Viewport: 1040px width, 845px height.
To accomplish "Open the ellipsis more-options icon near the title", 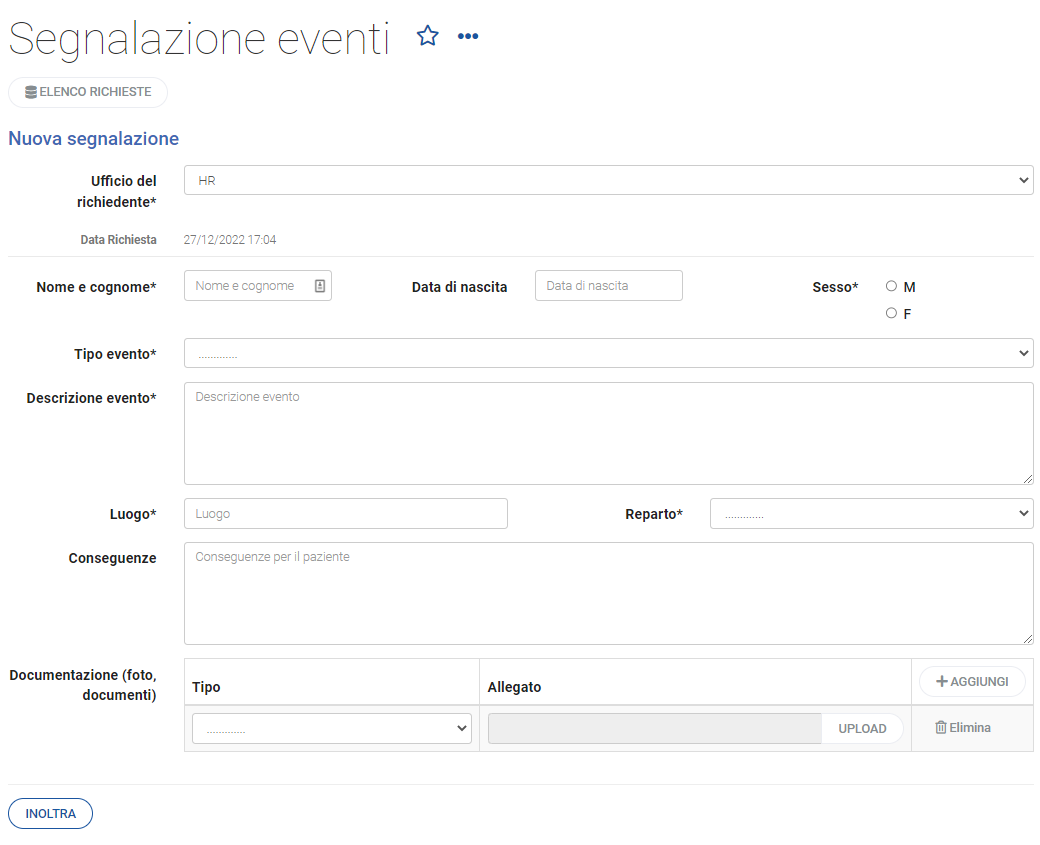I will (x=468, y=36).
